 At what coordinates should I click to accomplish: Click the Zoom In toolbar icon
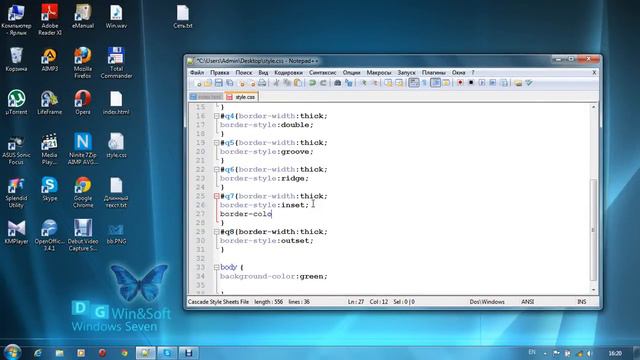(x=364, y=83)
